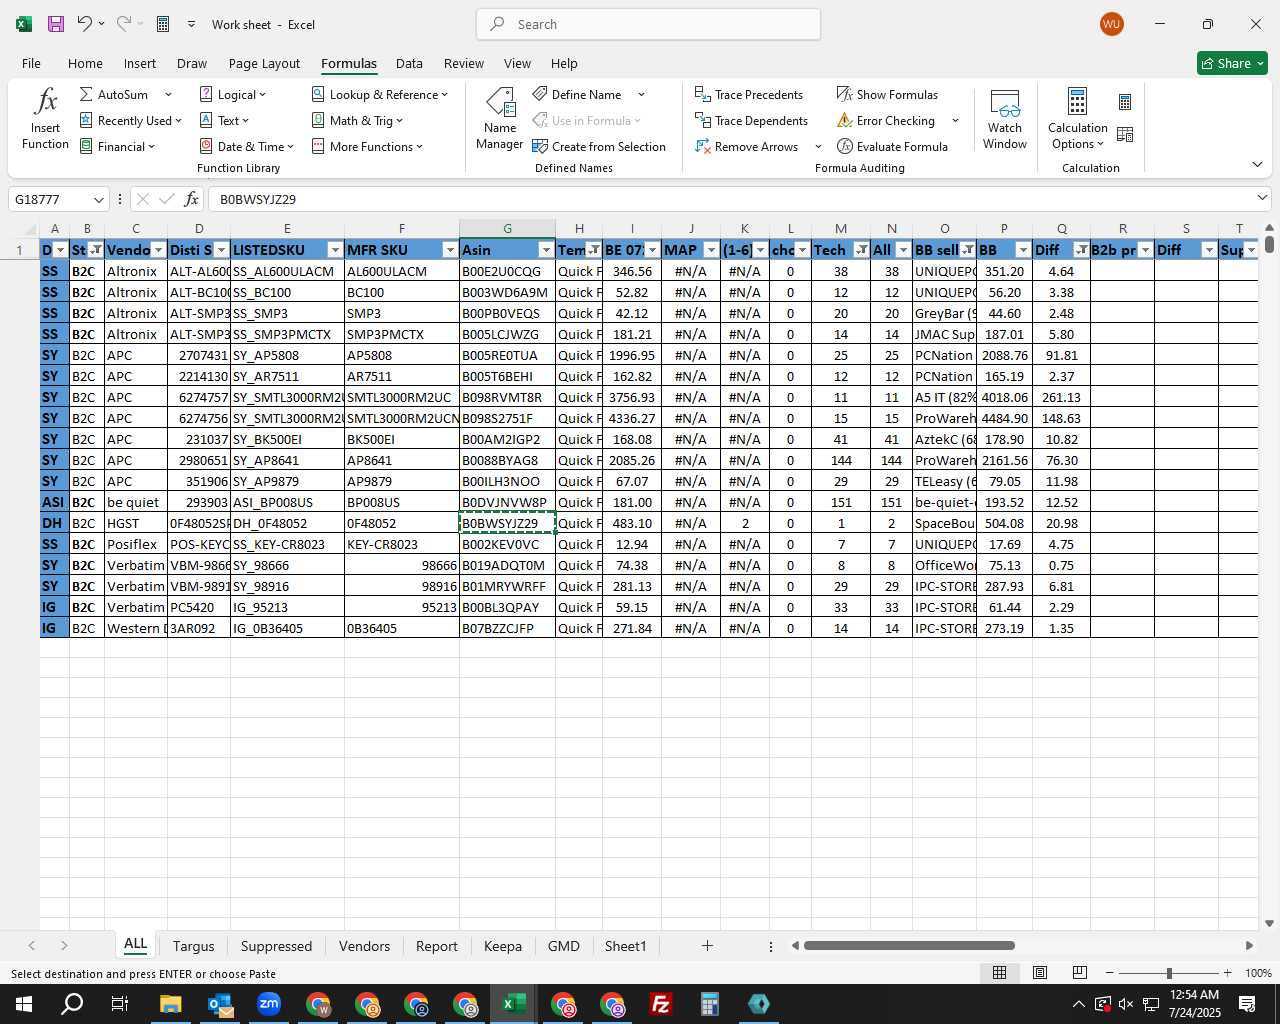Viewport: 1280px width, 1024px height.
Task: Open File Explorer from taskbar
Action: pos(170,1004)
